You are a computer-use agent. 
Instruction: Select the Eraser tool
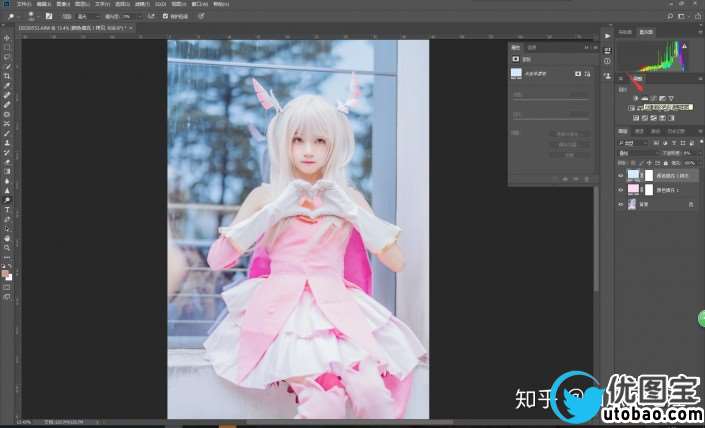(7, 161)
